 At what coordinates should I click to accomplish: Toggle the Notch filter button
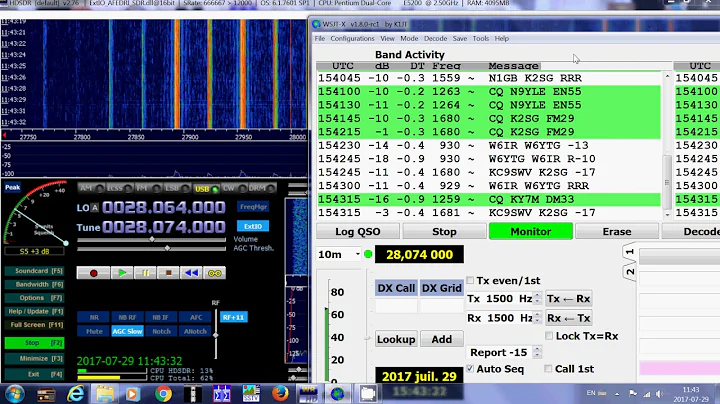[x=161, y=331]
